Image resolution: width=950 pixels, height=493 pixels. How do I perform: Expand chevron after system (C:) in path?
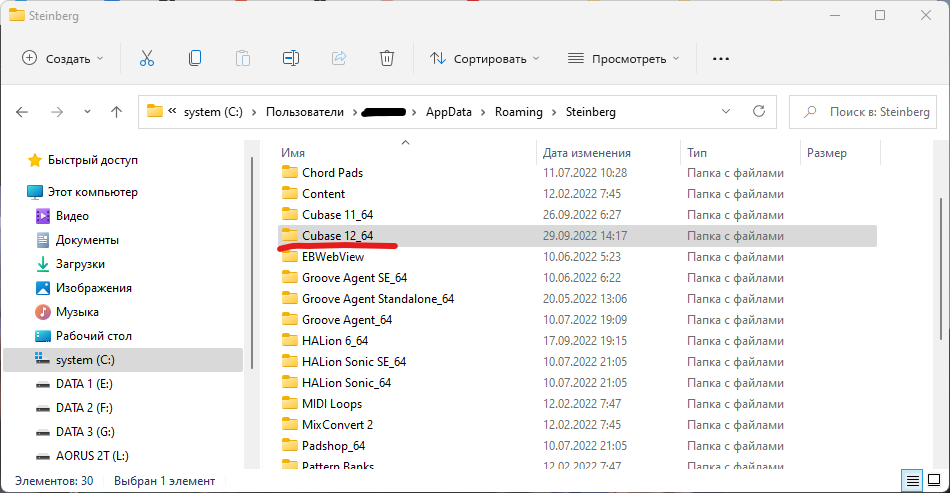(x=254, y=112)
